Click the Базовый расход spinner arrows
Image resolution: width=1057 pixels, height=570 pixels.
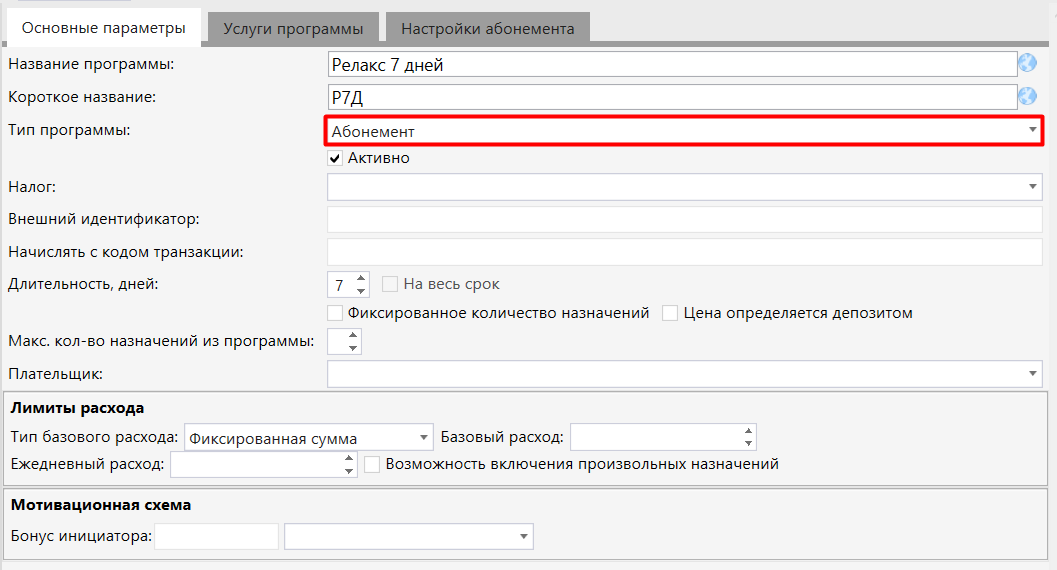748,437
